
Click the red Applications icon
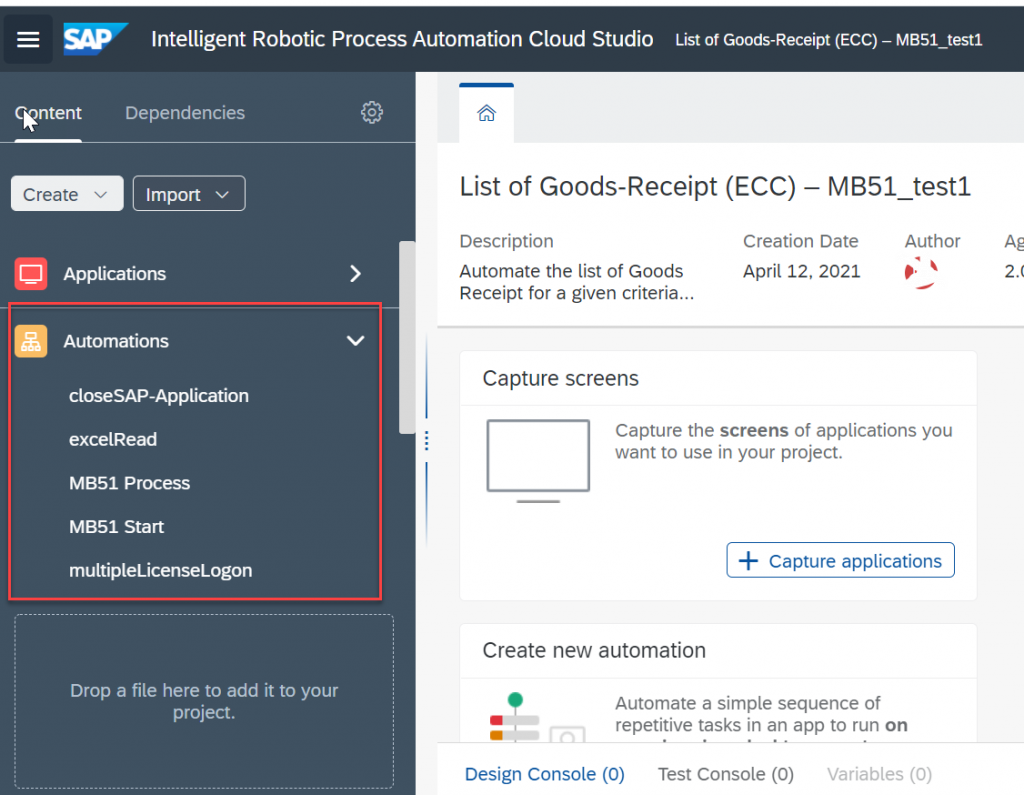coord(31,274)
